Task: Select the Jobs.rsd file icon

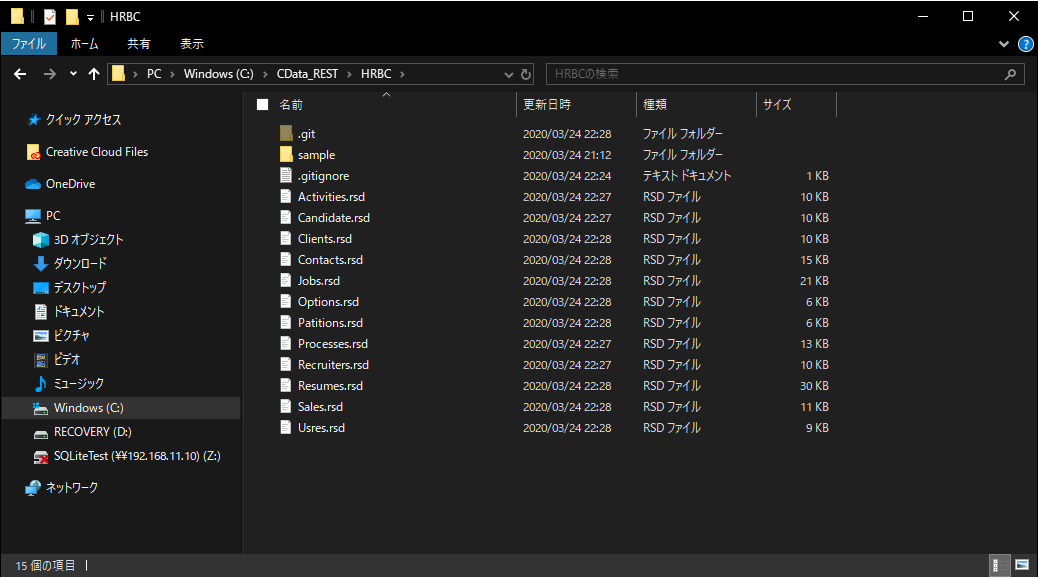Action: point(286,281)
